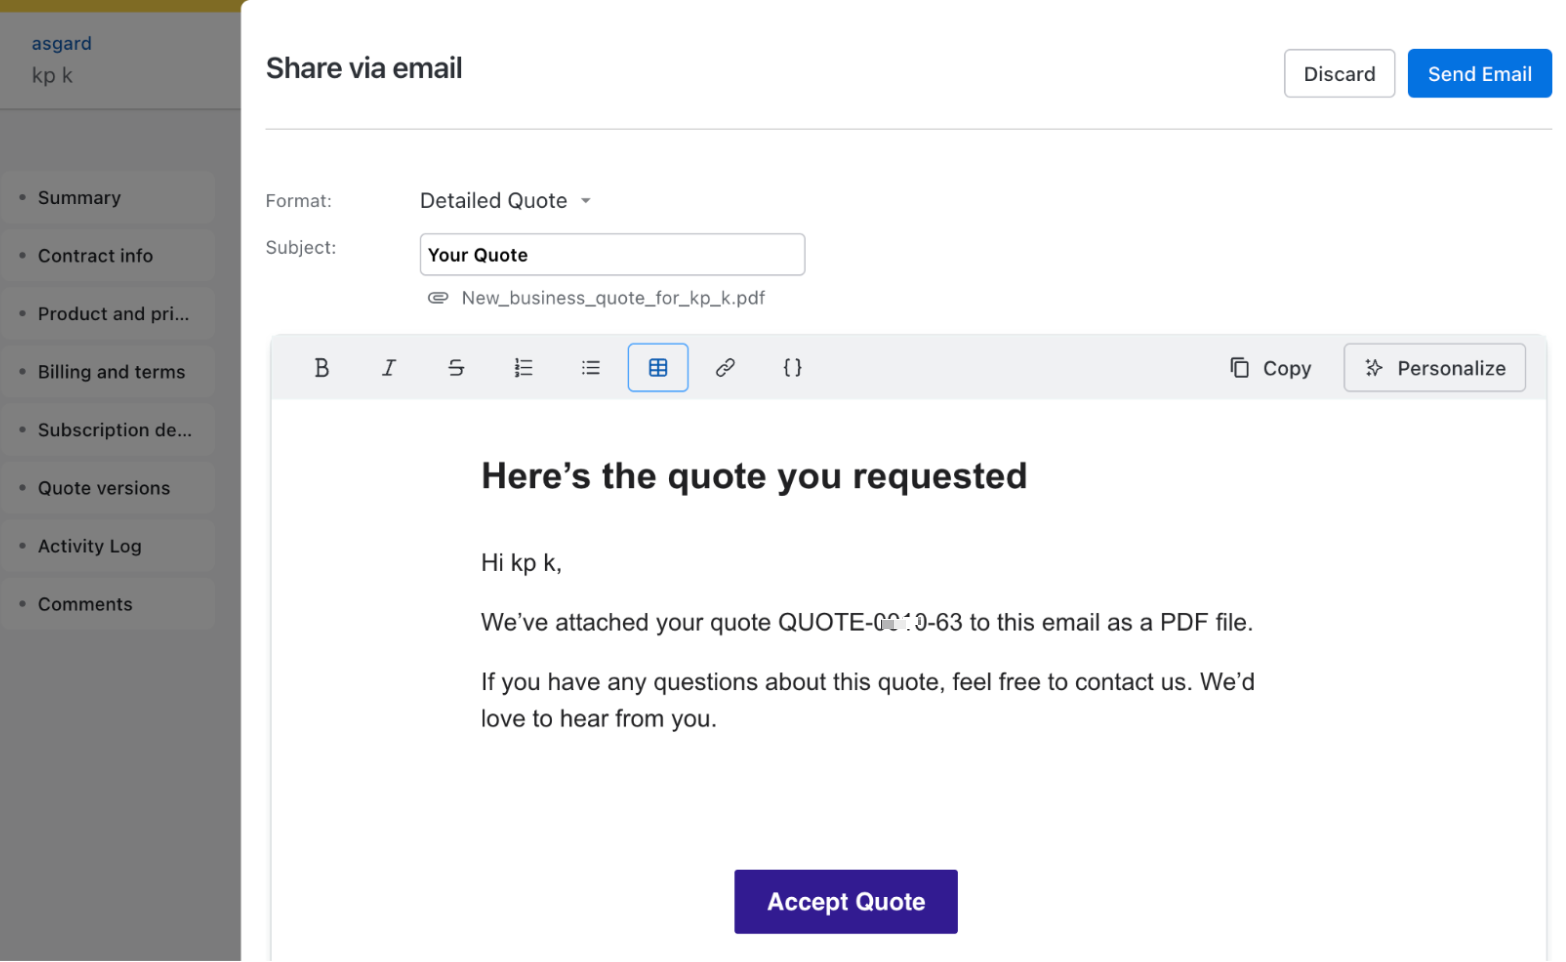Select Quote versions in the sidebar
1566x962 pixels.
pyautogui.click(x=104, y=488)
